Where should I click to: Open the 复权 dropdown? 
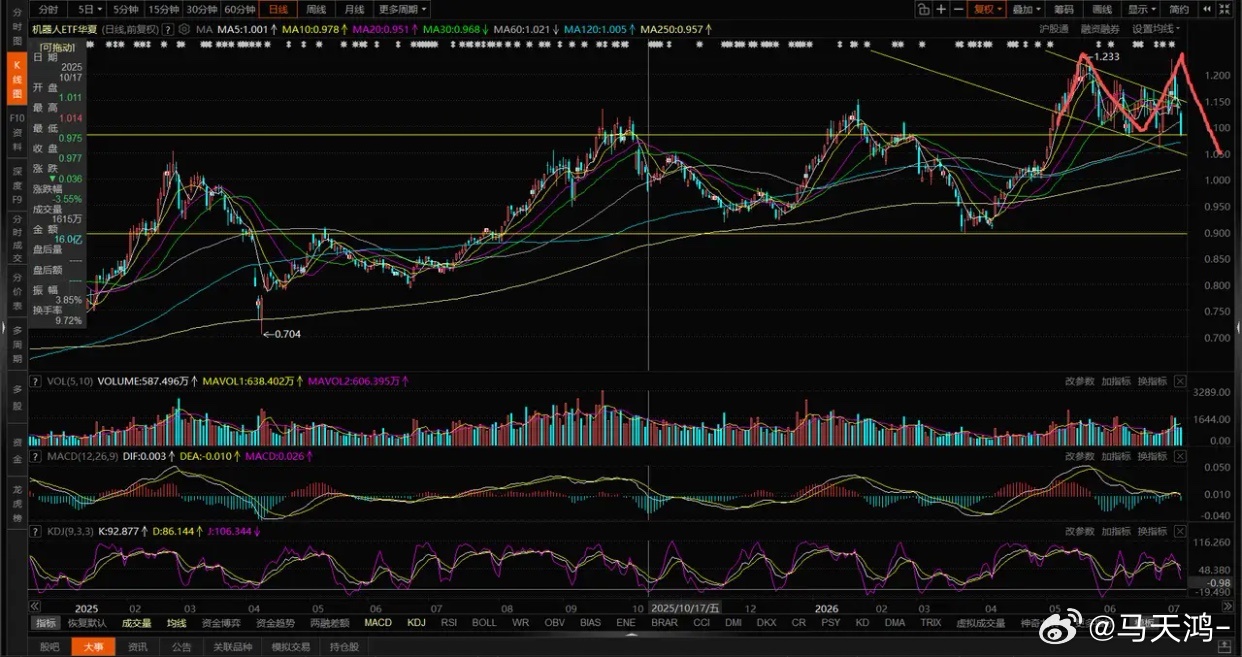pos(988,9)
